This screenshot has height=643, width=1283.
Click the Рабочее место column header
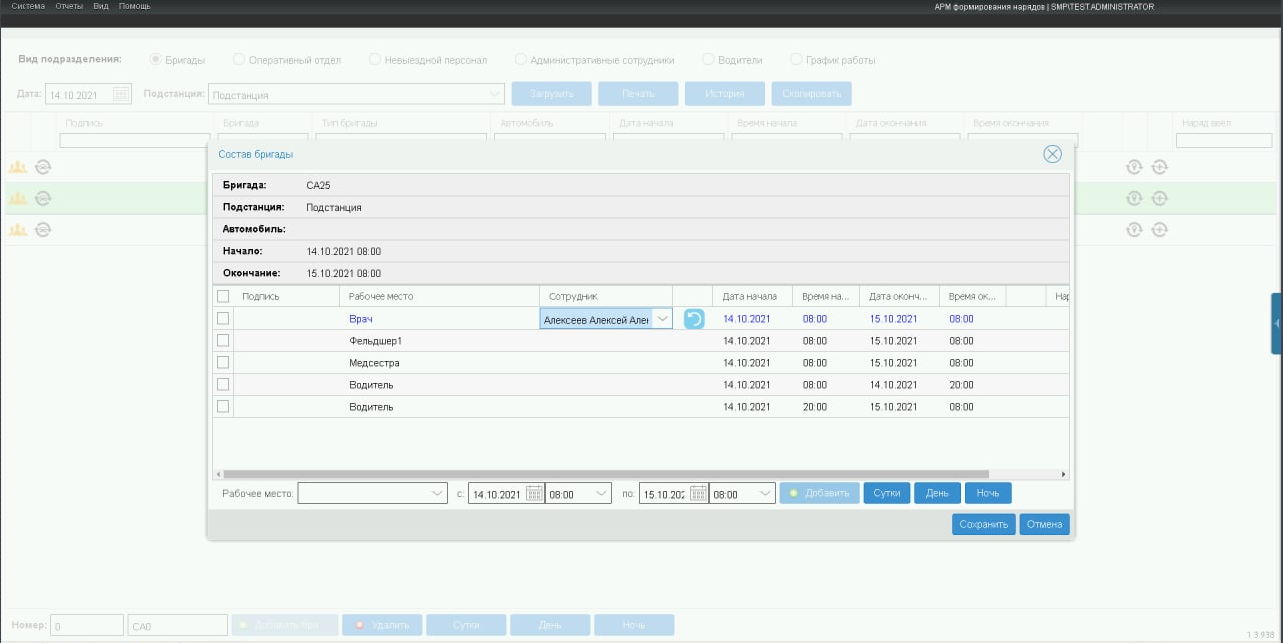(440, 296)
